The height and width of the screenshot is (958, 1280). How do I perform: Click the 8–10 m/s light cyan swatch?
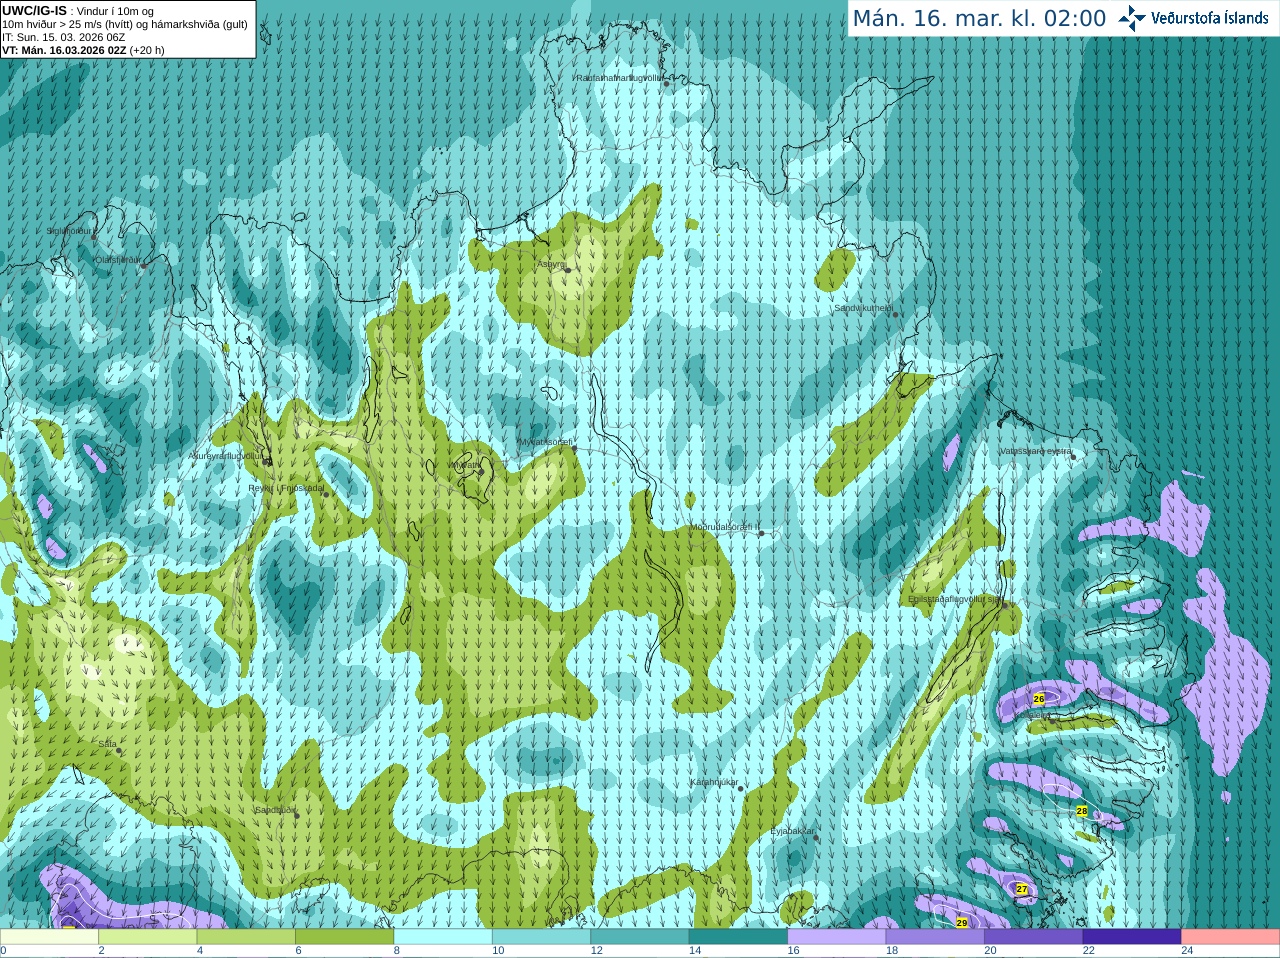(x=443, y=937)
